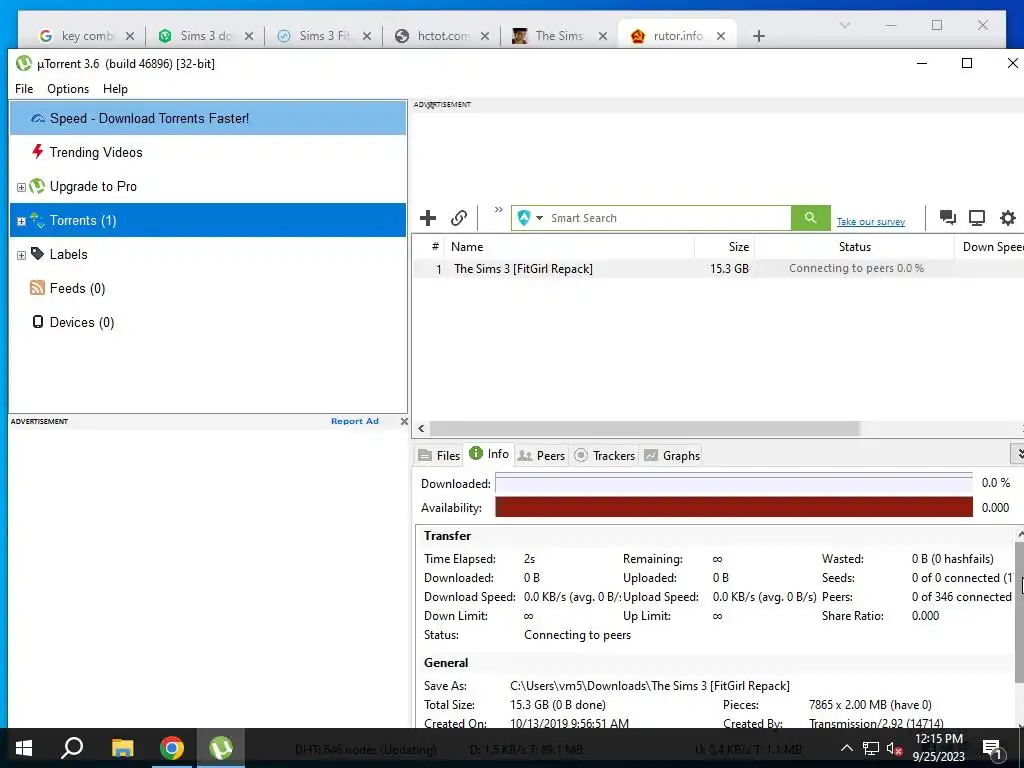This screenshot has height=768, width=1024.
Task: Click the Feeds RSS icon
Action: coord(37,287)
